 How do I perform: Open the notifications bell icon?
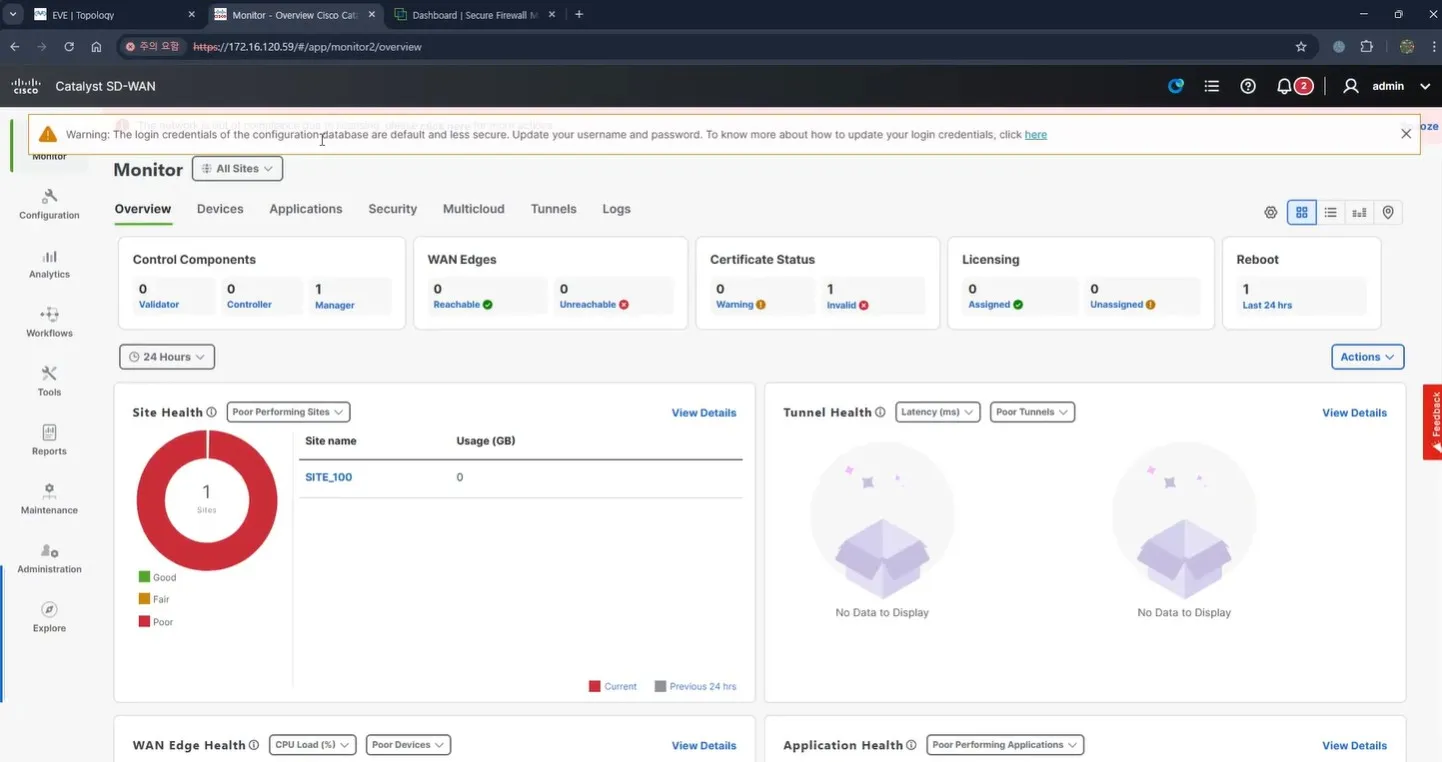(1285, 86)
